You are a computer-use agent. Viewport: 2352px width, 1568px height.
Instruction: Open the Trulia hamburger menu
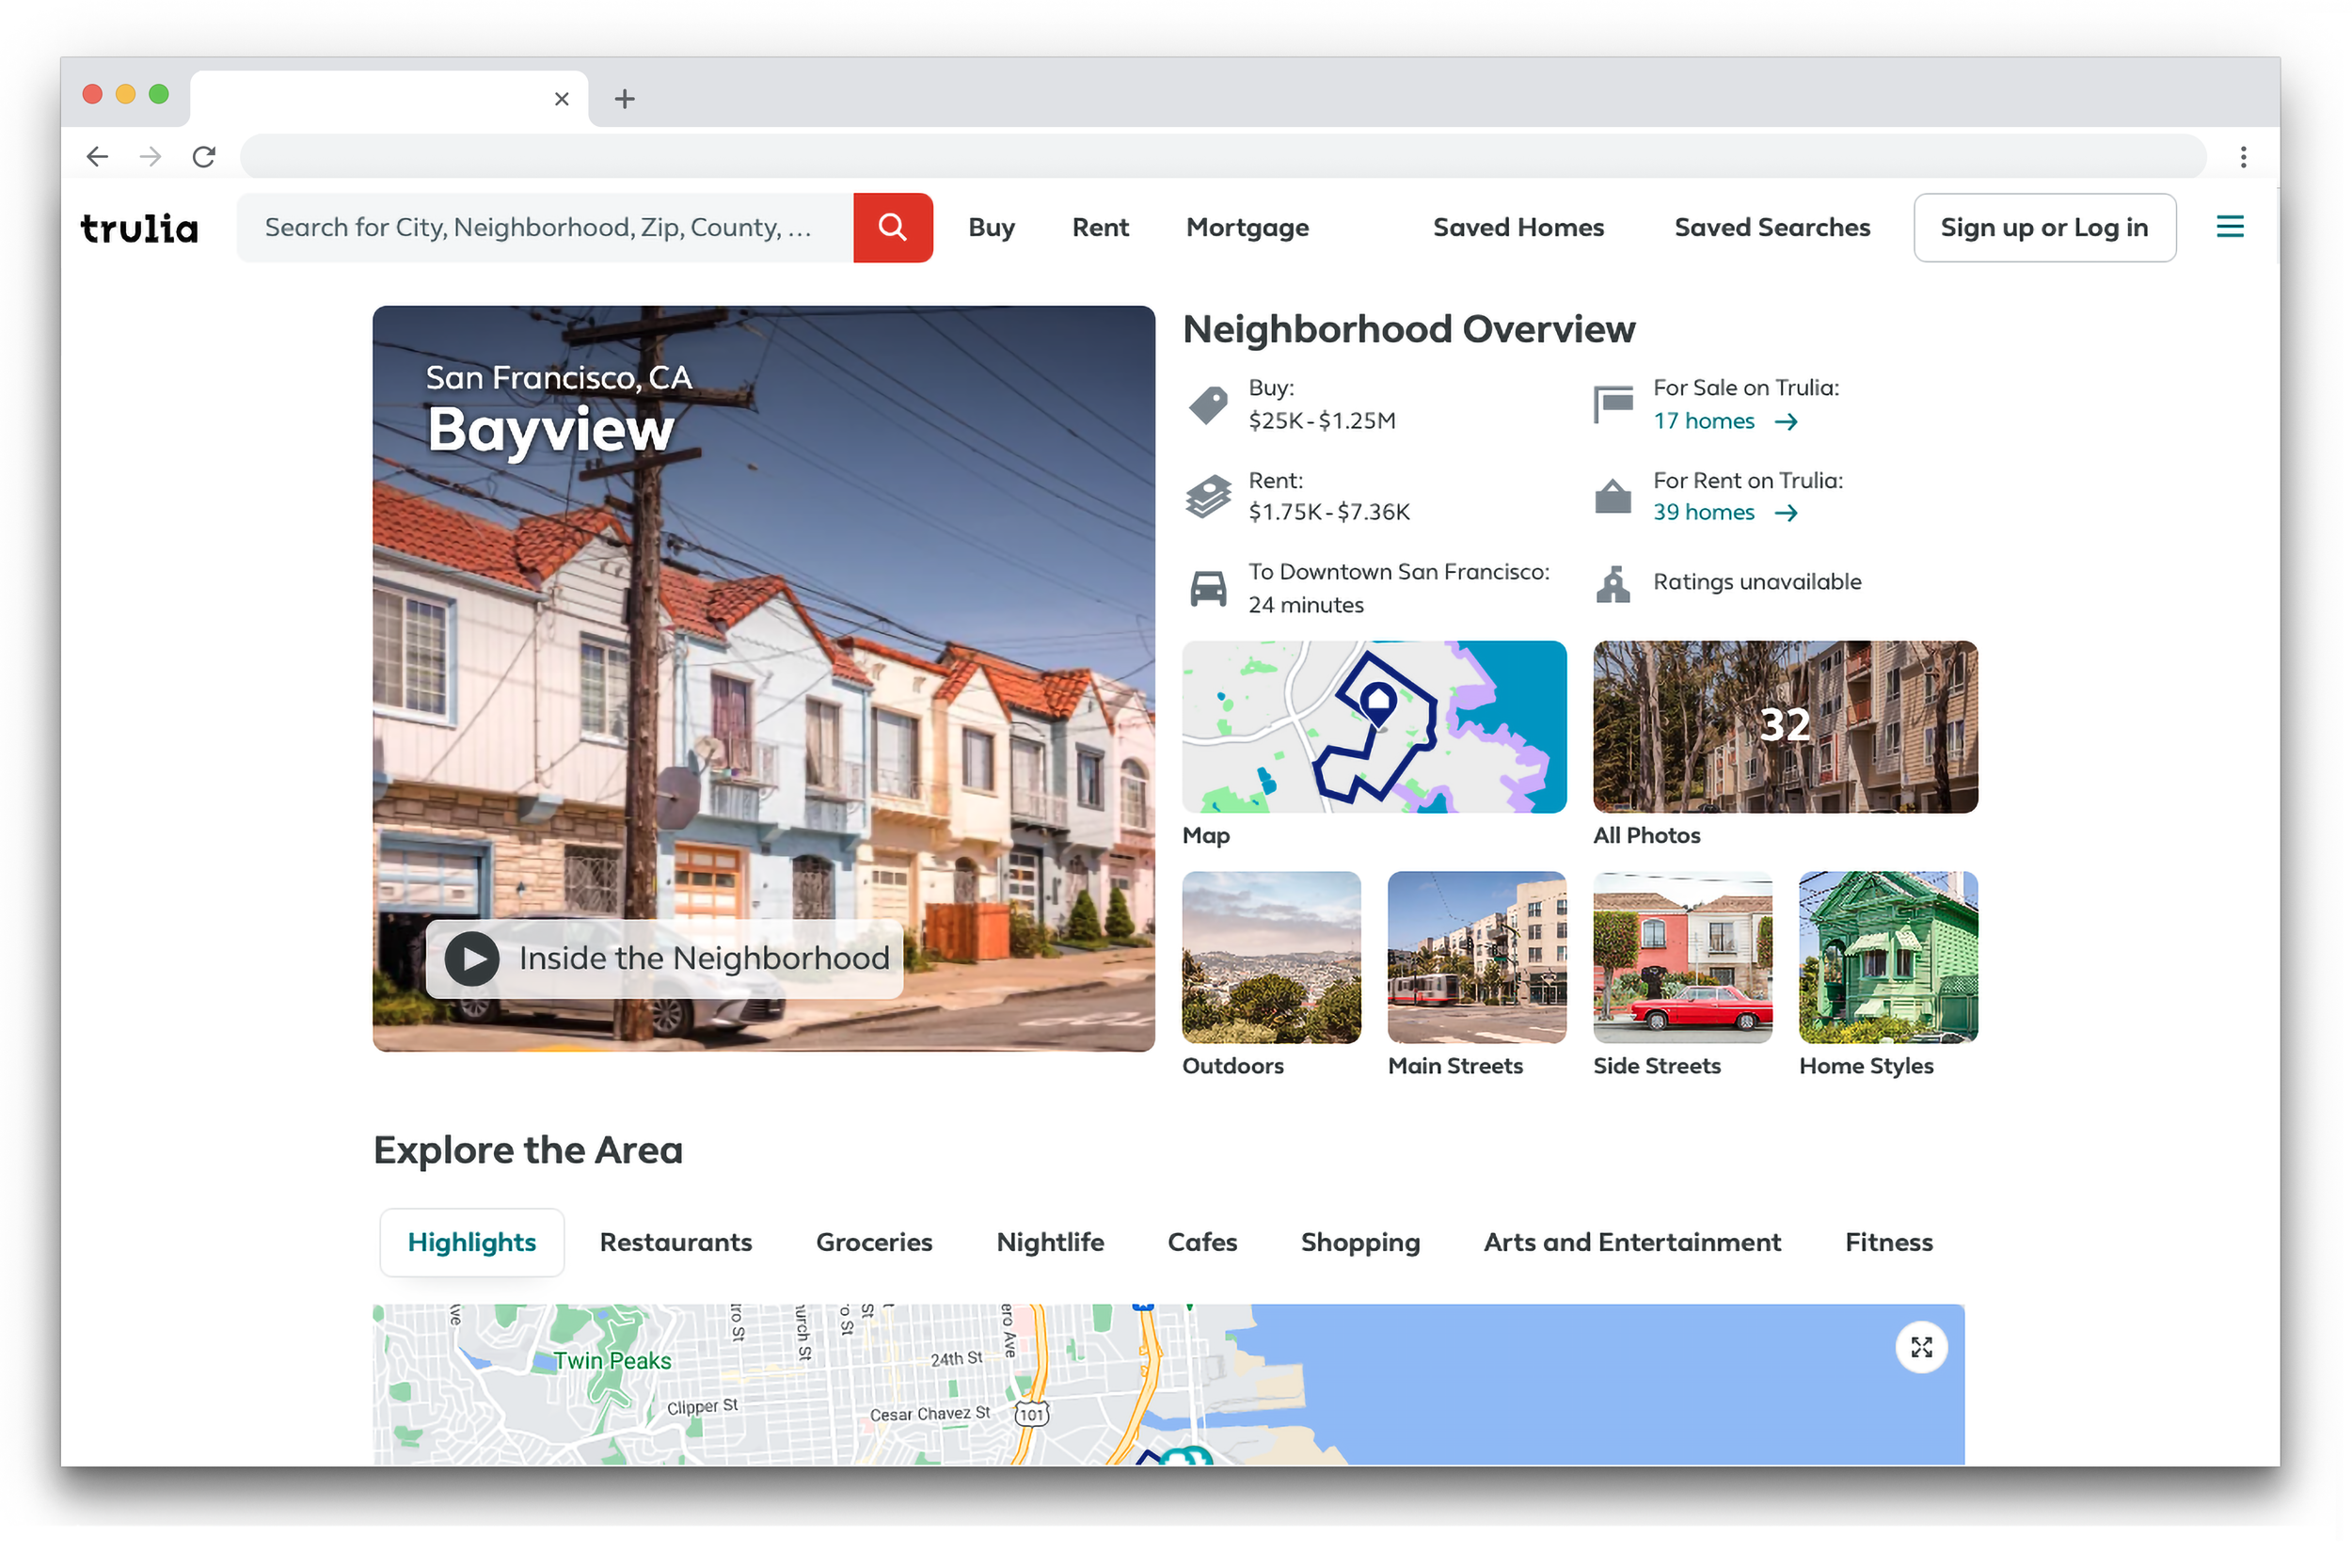pyautogui.click(x=2229, y=227)
